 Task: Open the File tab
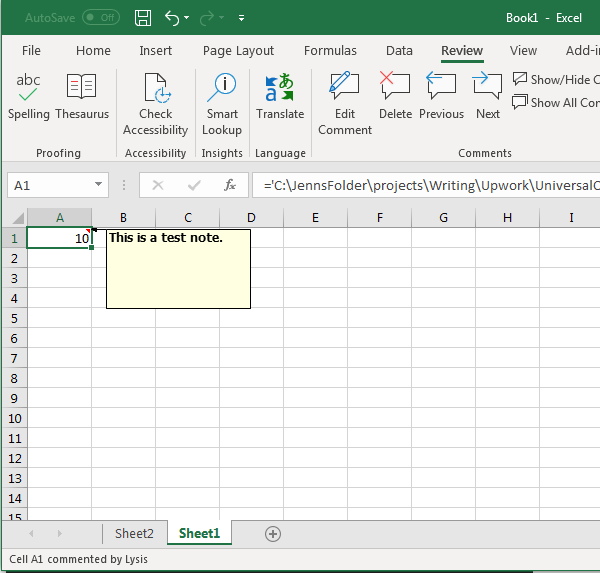[31, 51]
